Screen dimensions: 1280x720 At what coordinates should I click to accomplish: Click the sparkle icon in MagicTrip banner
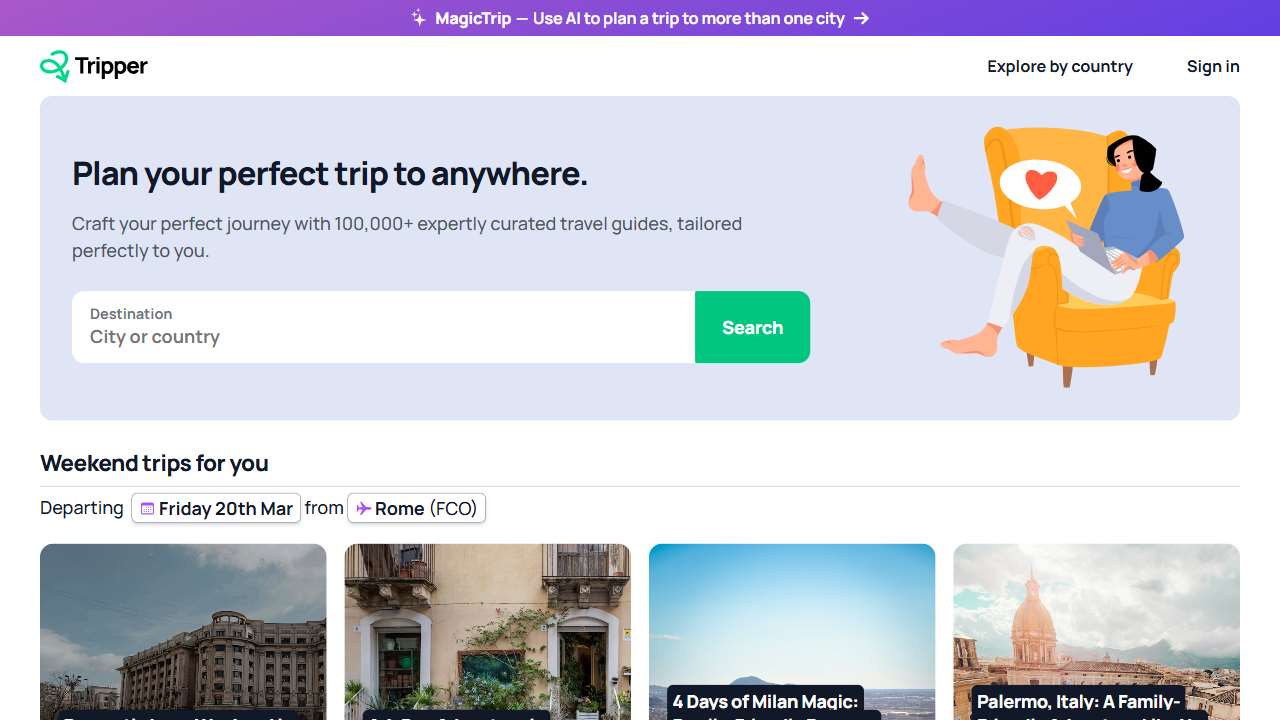pos(419,18)
